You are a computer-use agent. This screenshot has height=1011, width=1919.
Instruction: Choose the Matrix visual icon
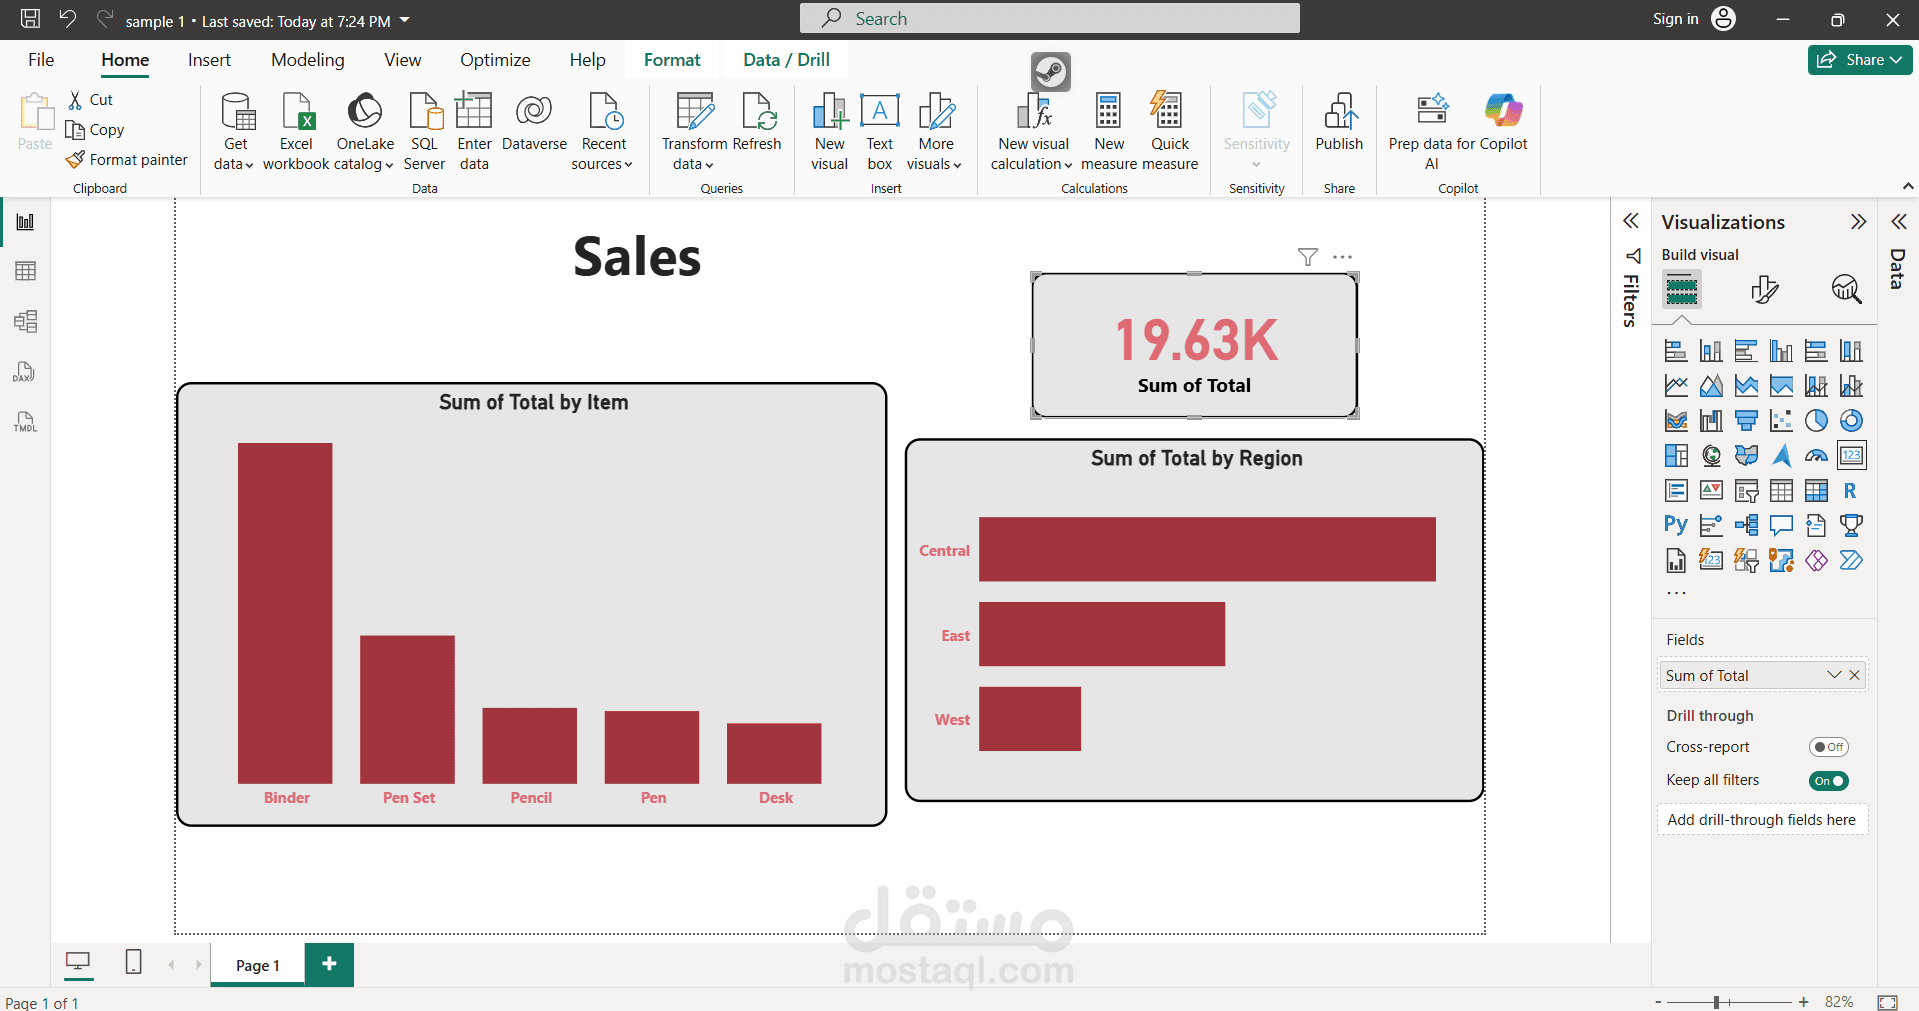coord(1816,491)
